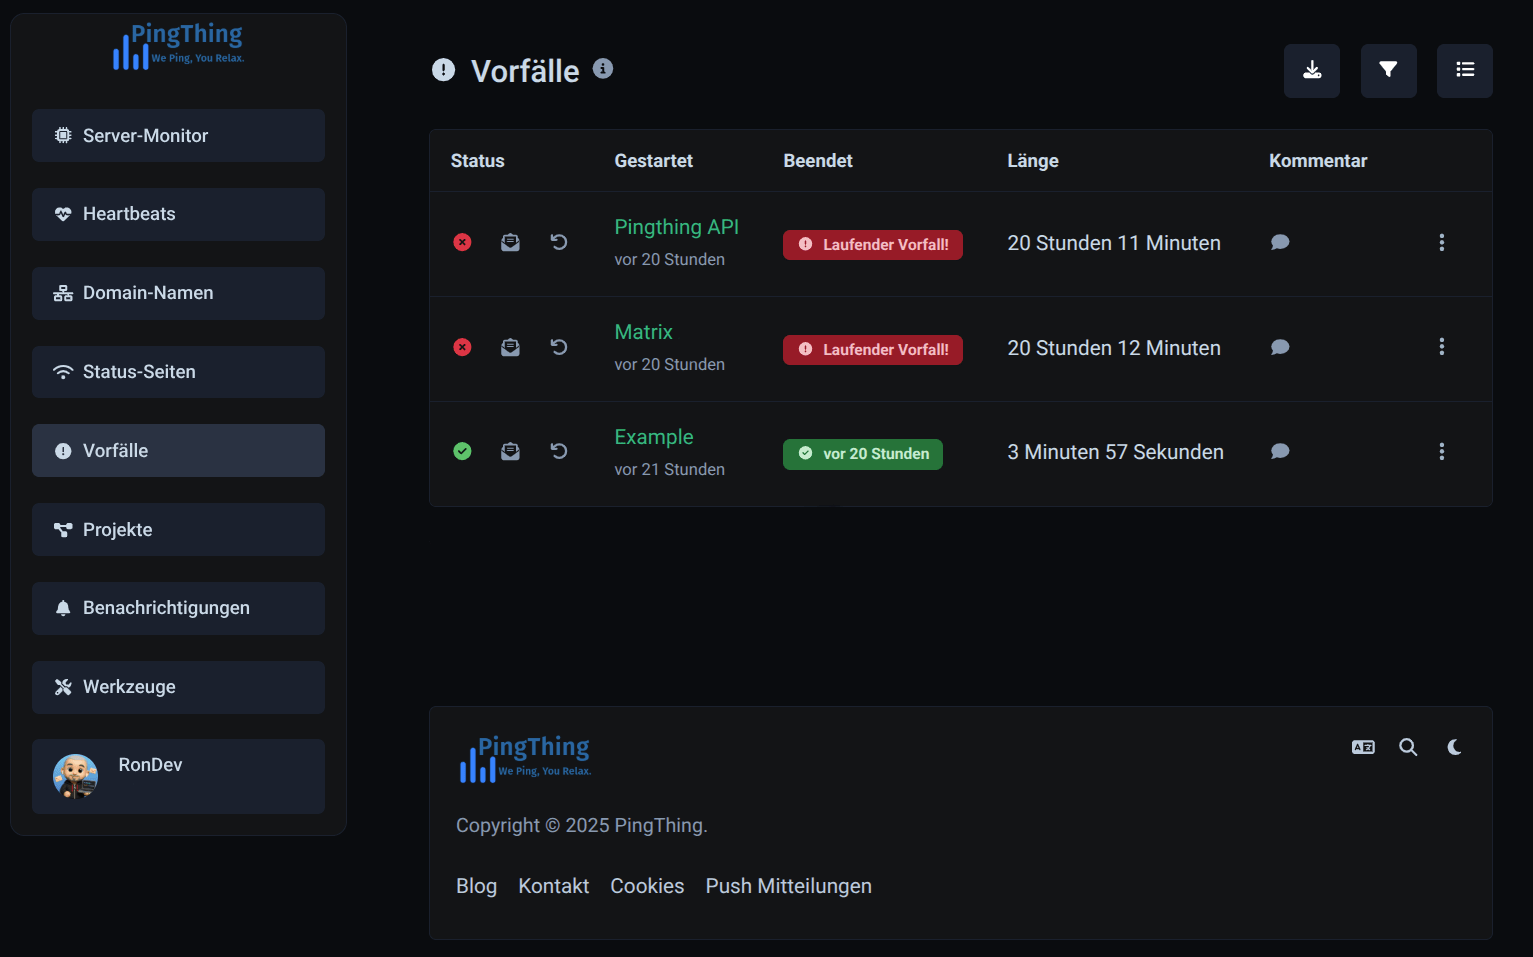Open the Blog link in the footer

(476, 886)
